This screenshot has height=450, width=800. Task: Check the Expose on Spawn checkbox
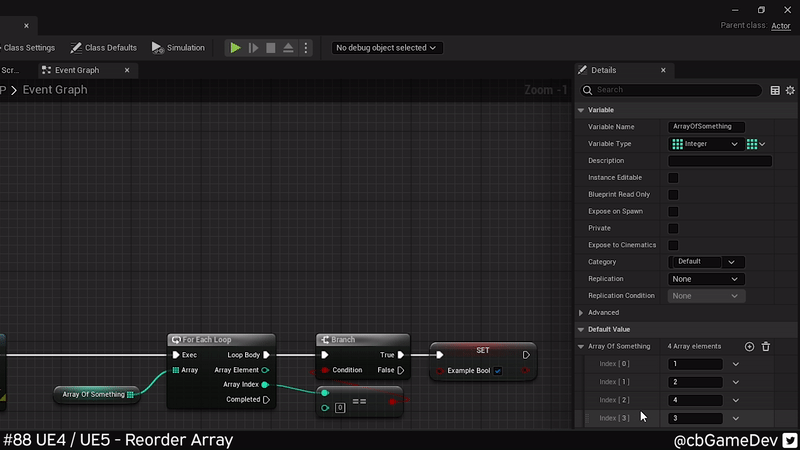point(673,212)
